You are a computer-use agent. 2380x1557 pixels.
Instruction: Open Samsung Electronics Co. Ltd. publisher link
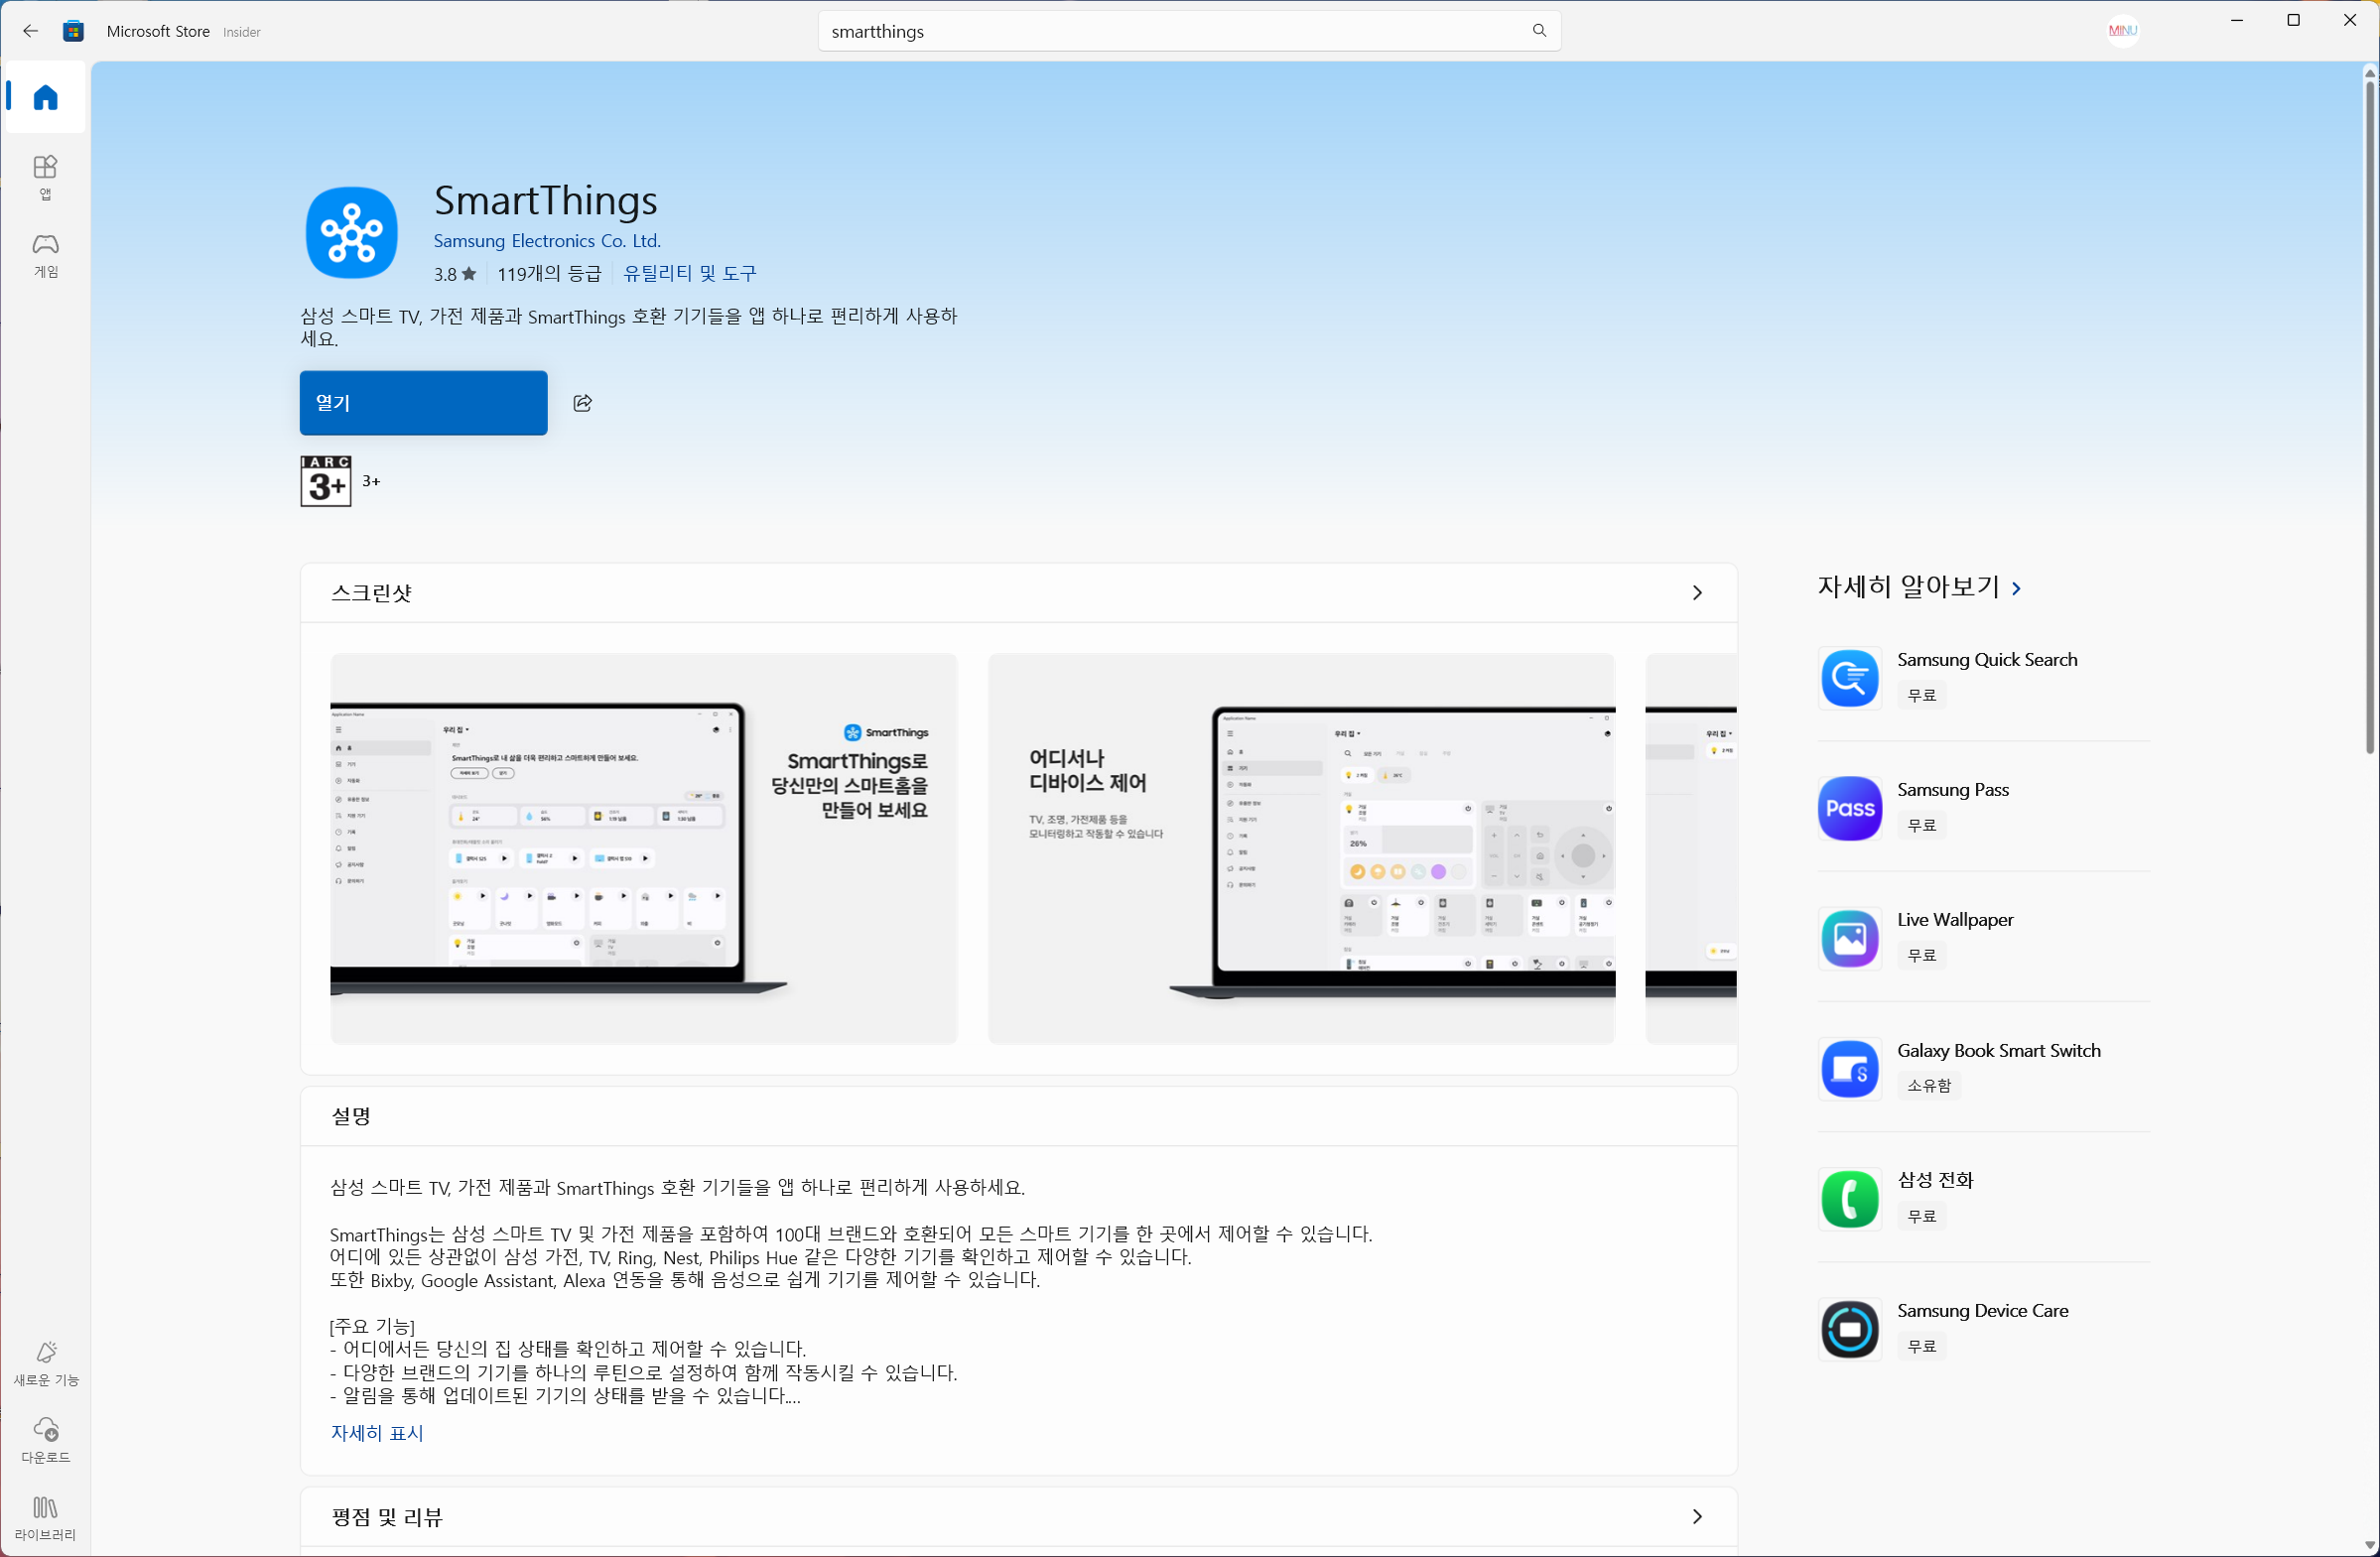pos(546,241)
